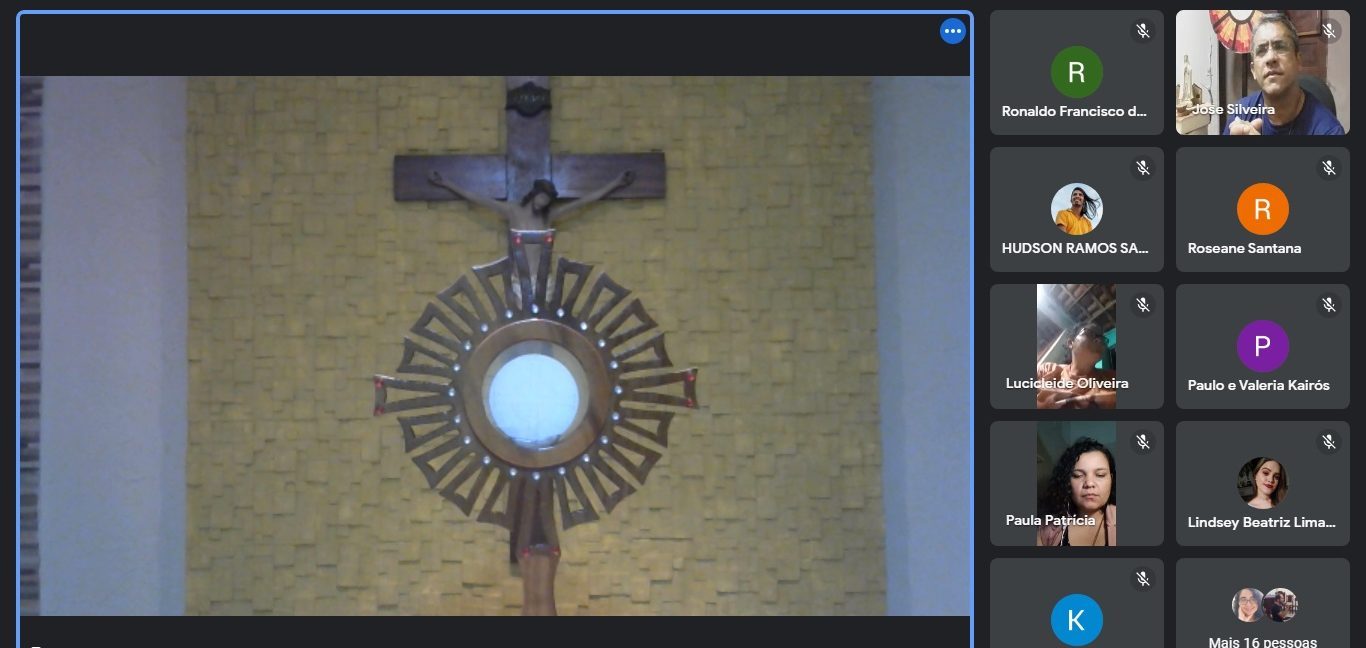Select the blue K avatar

pyautogui.click(x=1076, y=620)
